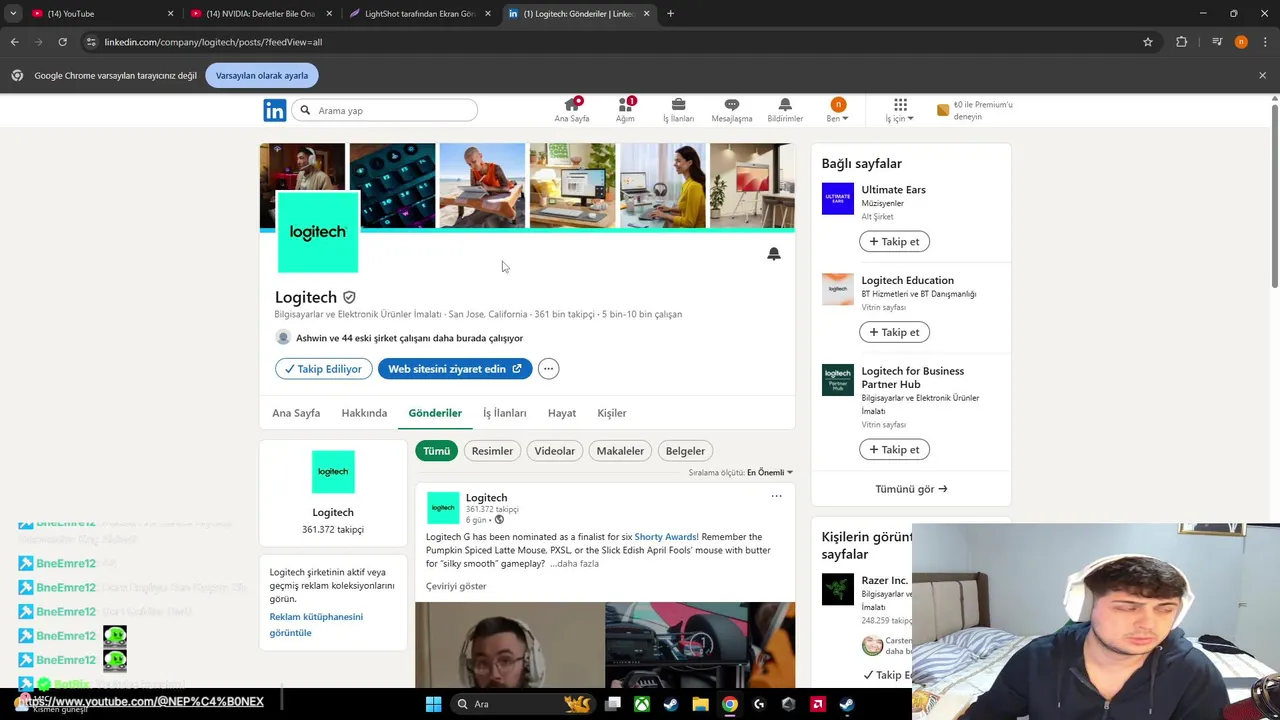Open the media control icon in Chrome toolbar
Viewport: 1280px width, 720px height.
tap(1217, 42)
